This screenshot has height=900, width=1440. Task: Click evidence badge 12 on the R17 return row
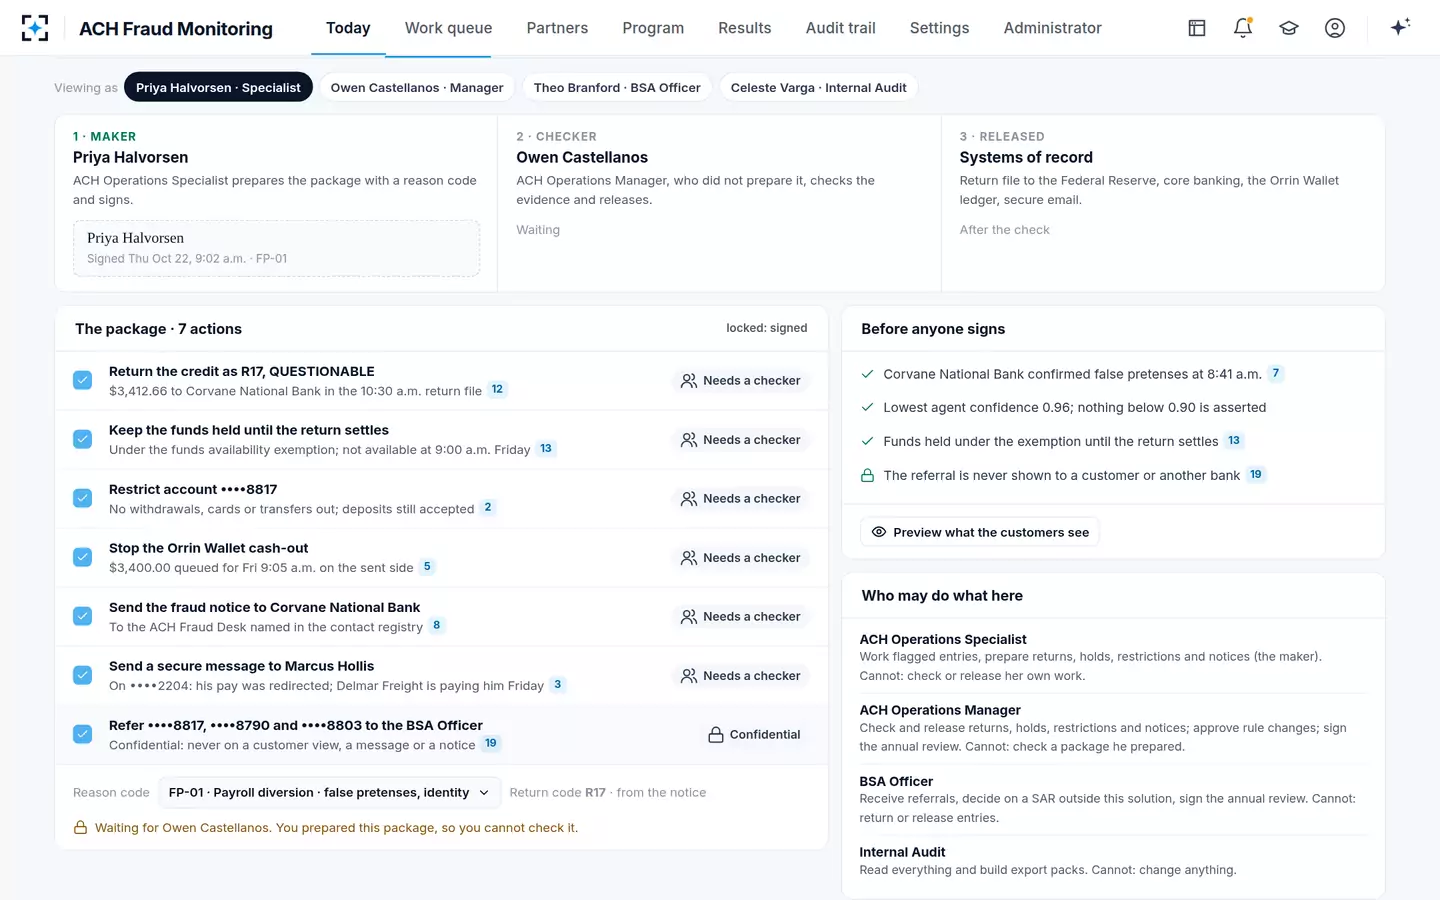(497, 389)
